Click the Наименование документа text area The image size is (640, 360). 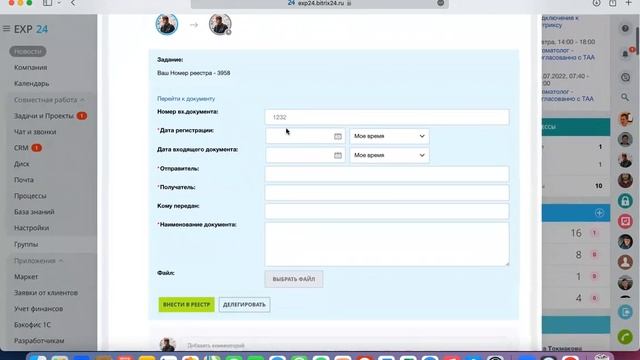(387, 244)
